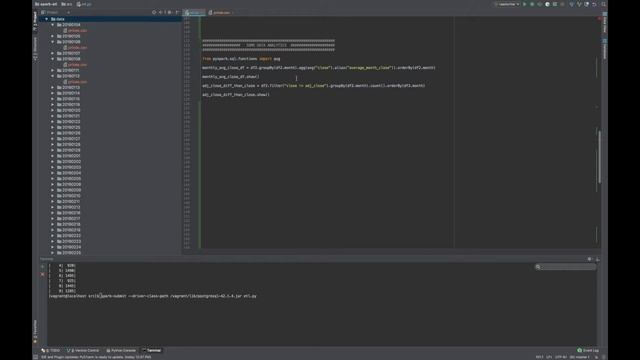Viewport: 640px width, 360px height.
Task: Click the VCS Update Project icon
Action: pos(571,4)
